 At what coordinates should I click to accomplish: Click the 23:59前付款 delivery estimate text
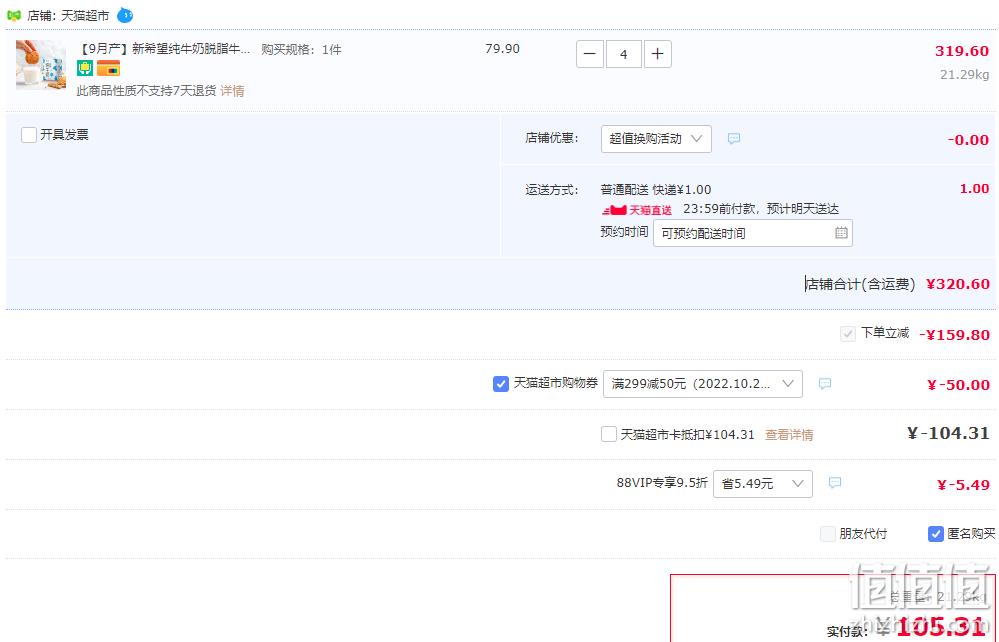tap(761, 209)
